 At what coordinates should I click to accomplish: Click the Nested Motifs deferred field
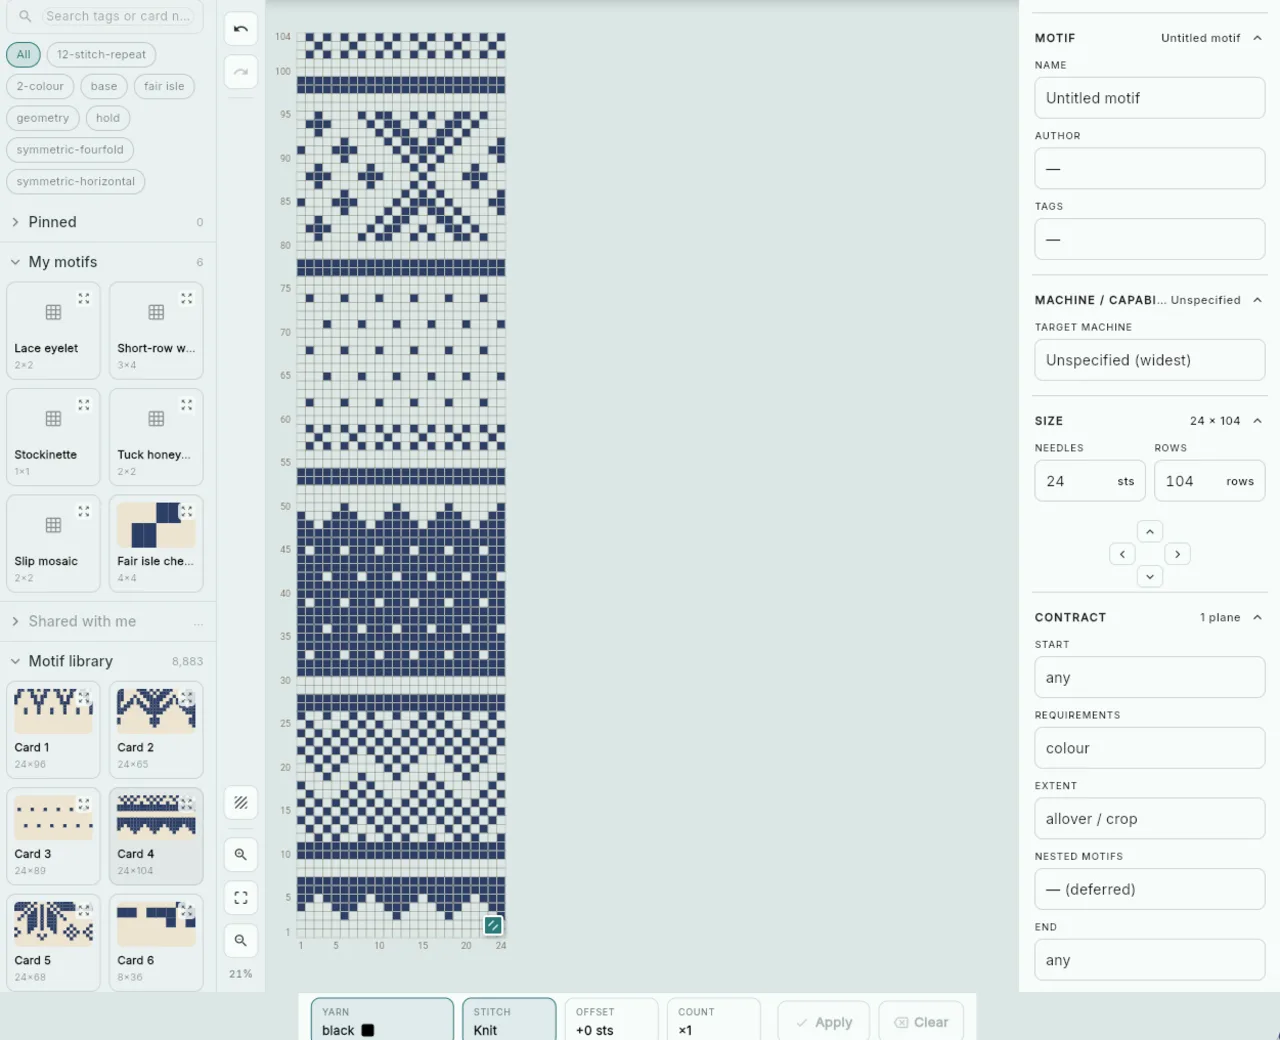[x=1150, y=889]
